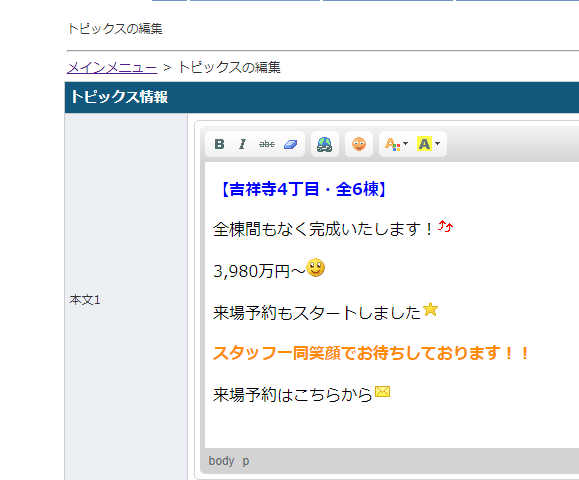Image resolution: width=579 pixels, height=480 pixels.
Task: Select the eraser remove-format tool
Action: [x=291, y=144]
